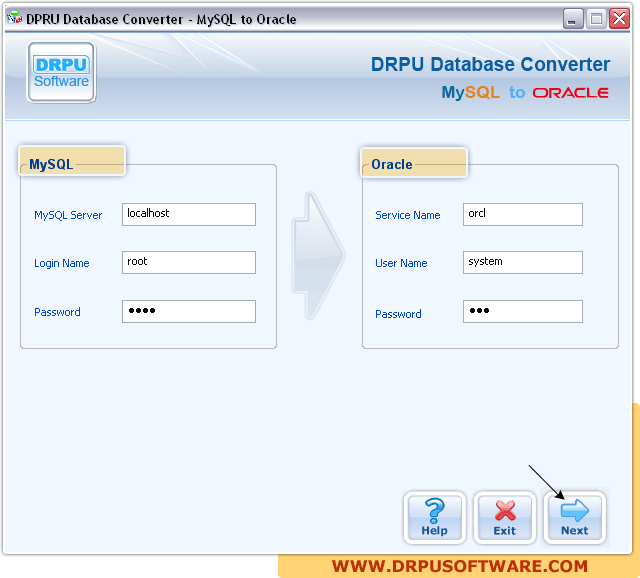The image size is (640, 578).
Task: Maximize the Database Converter window
Action: point(596,18)
